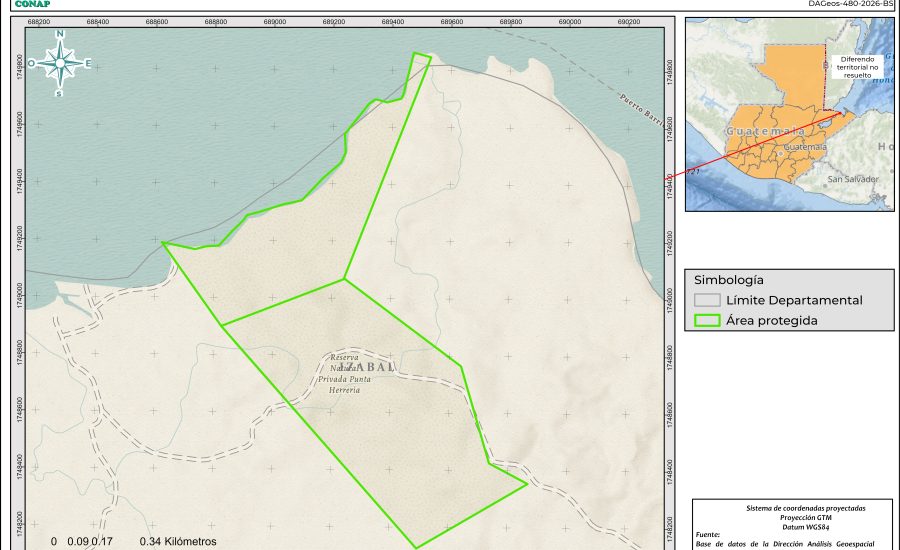Click the 1749000 northing label on left edge

pos(20,297)
